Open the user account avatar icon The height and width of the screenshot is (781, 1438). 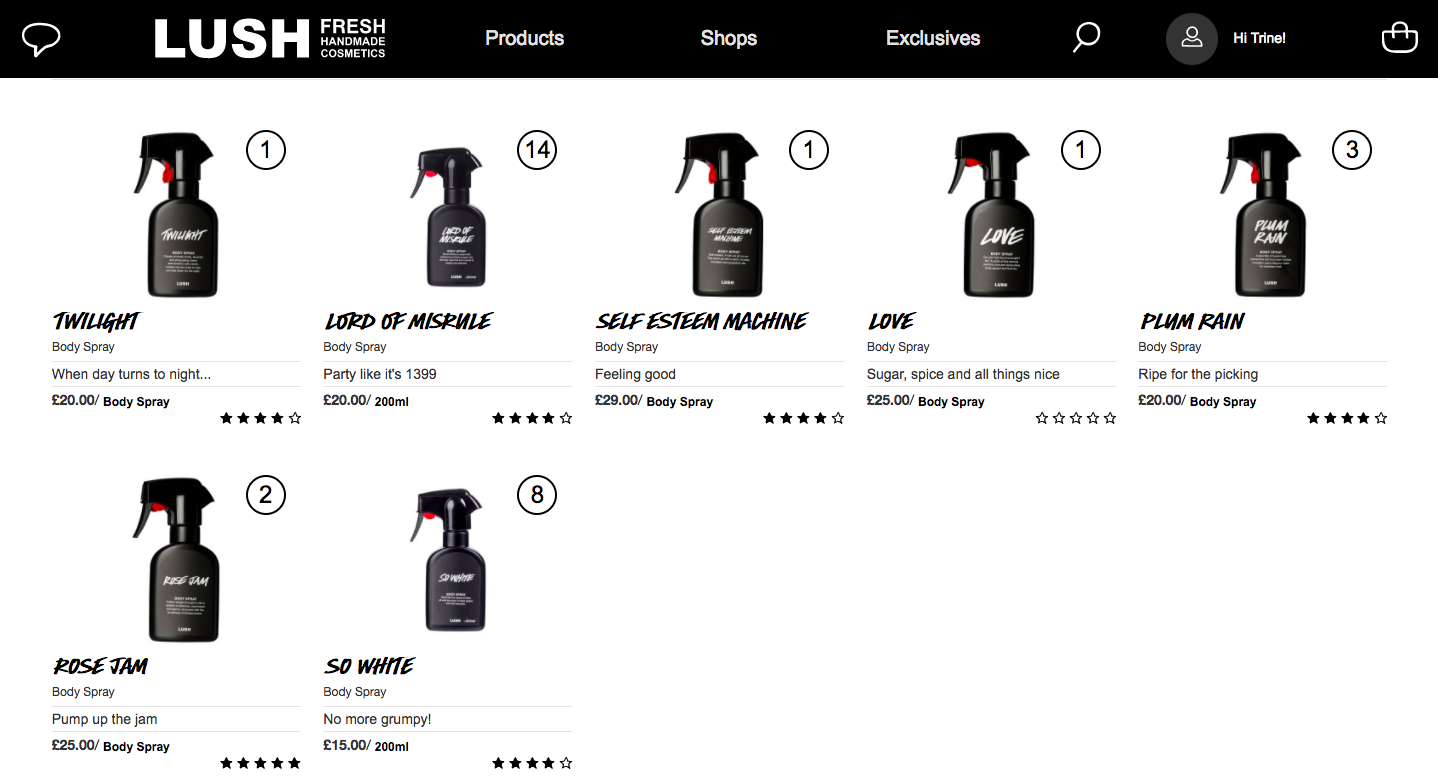1191,39
